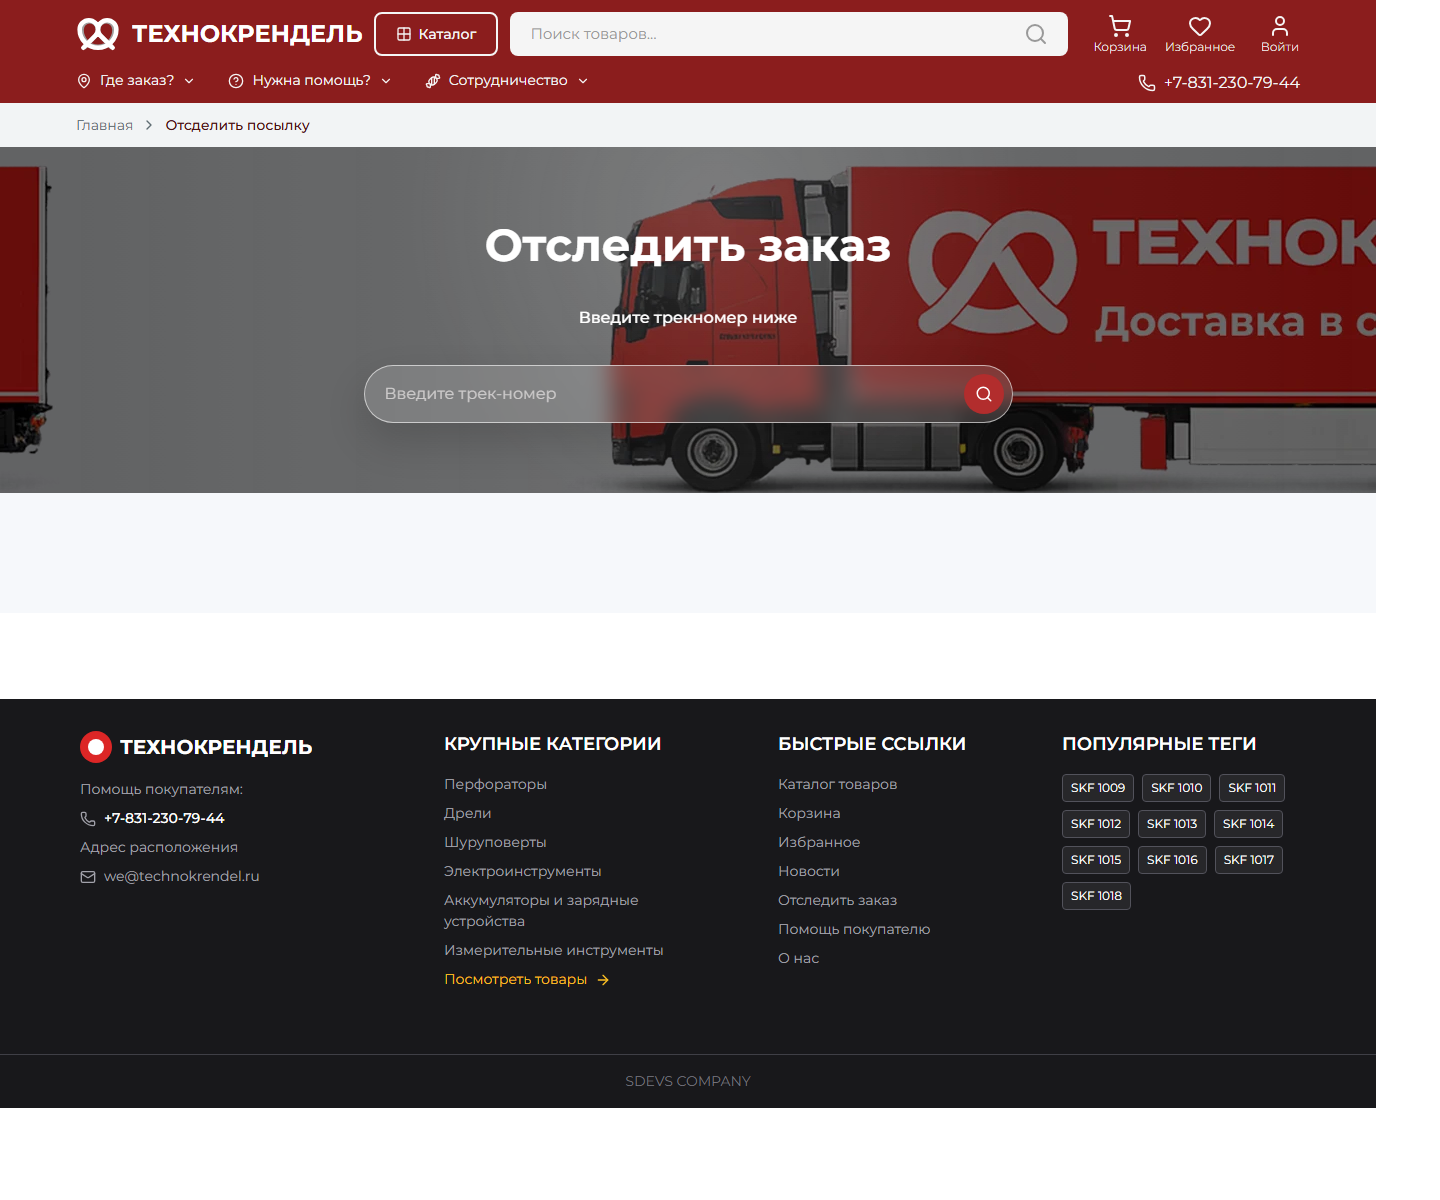Select tag SKF 1013
This screenshot has height=1200, width=1440.
pos(1172,824)
